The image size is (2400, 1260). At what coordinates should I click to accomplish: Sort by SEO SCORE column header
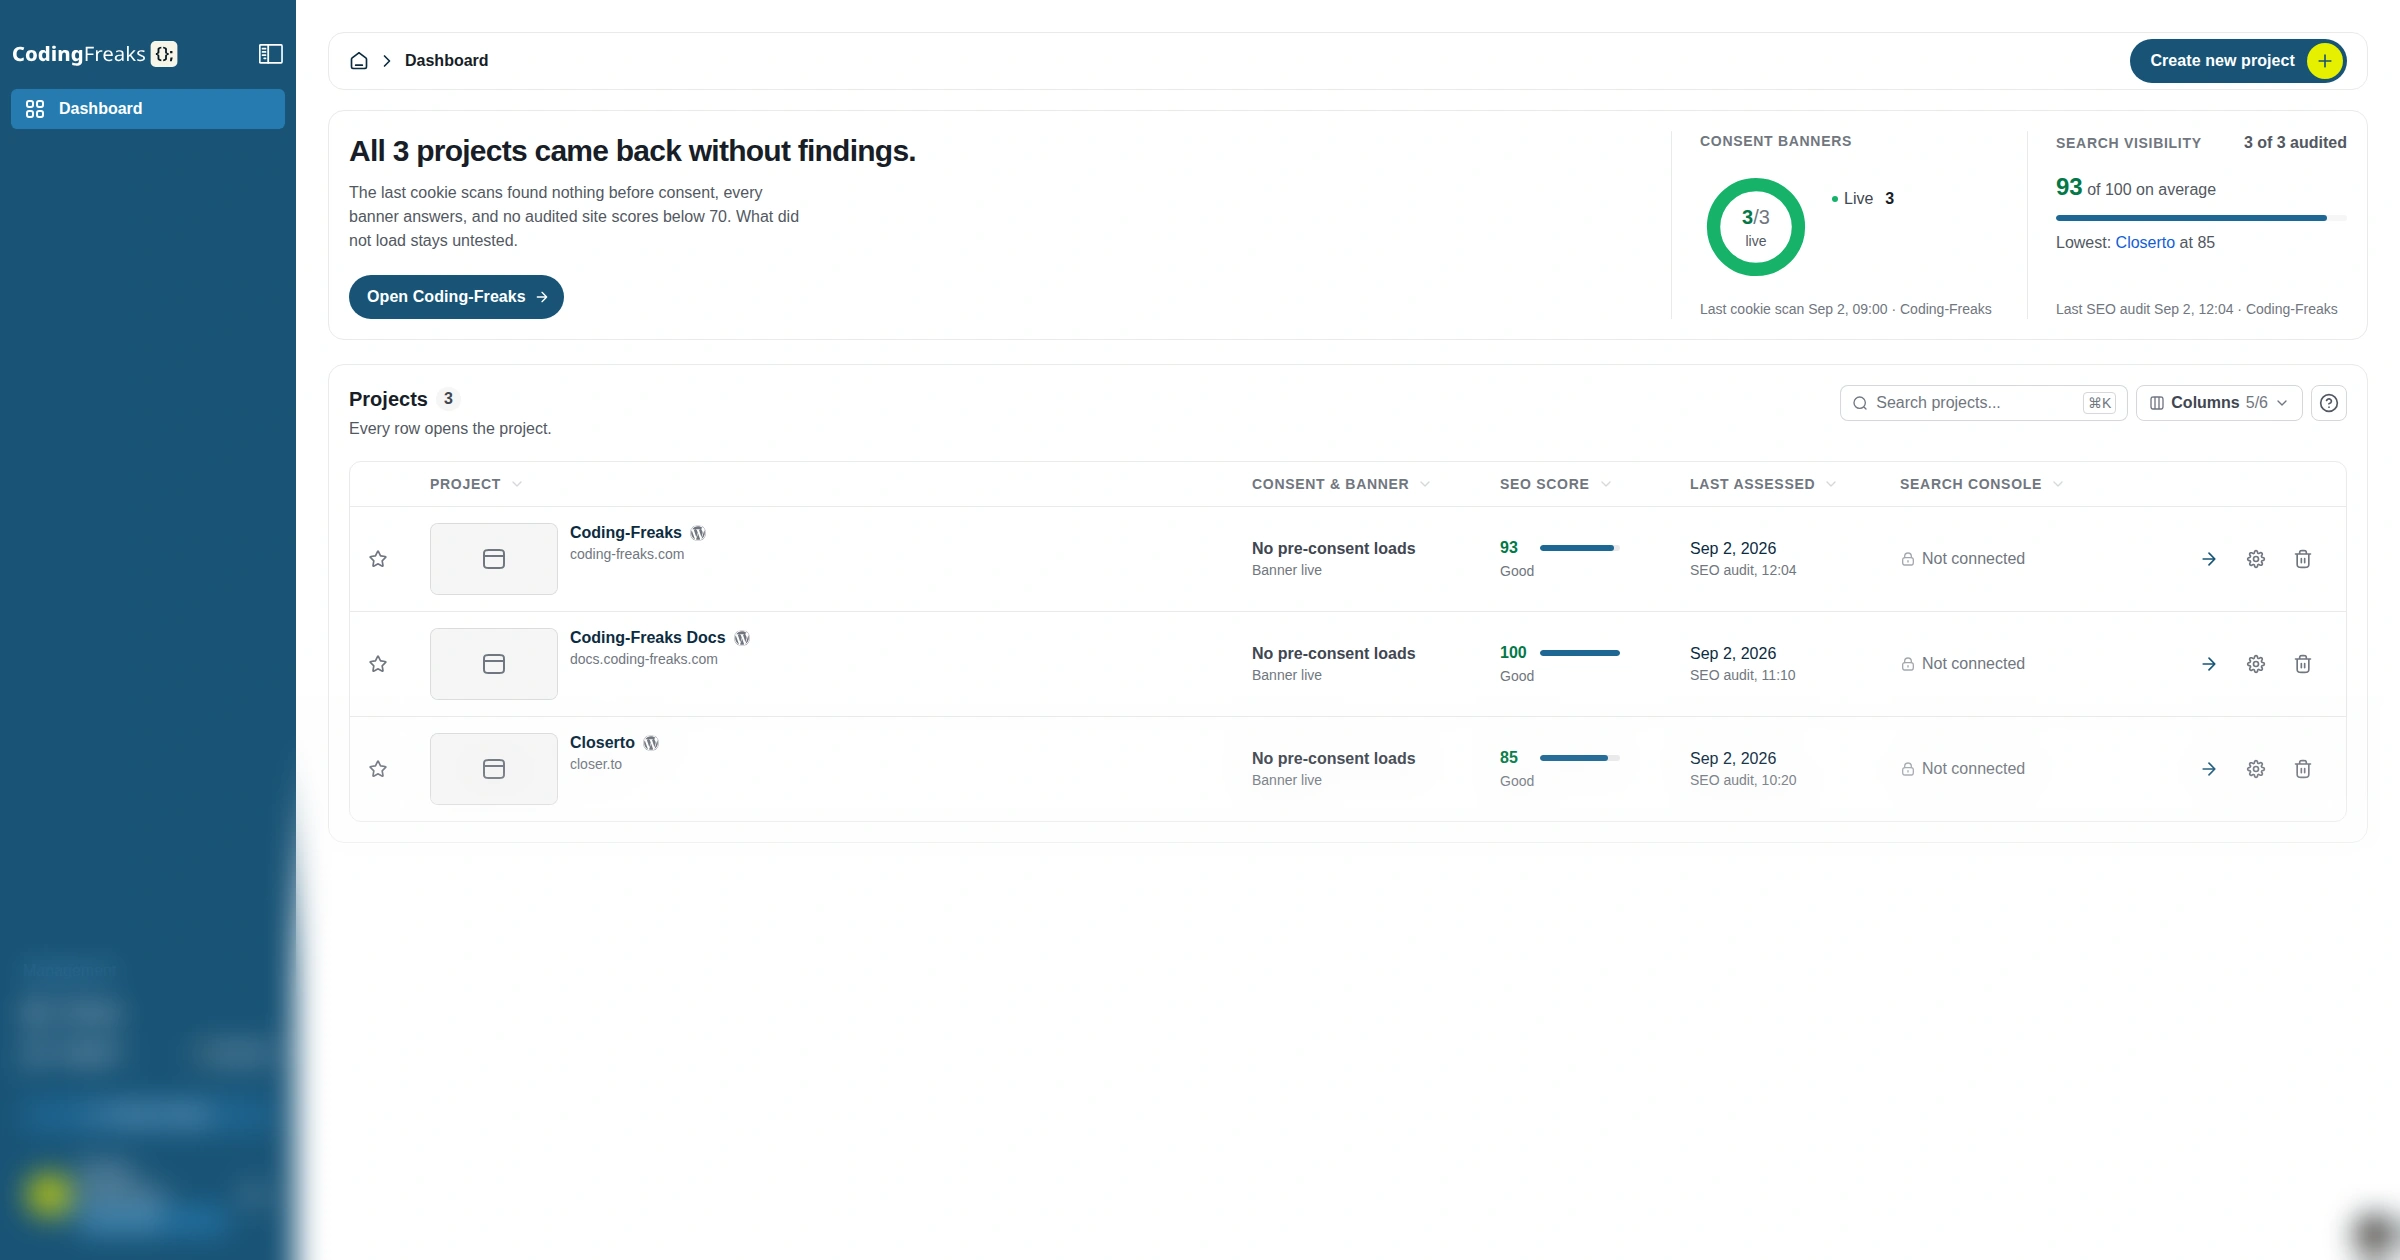tap(1555, 484)
